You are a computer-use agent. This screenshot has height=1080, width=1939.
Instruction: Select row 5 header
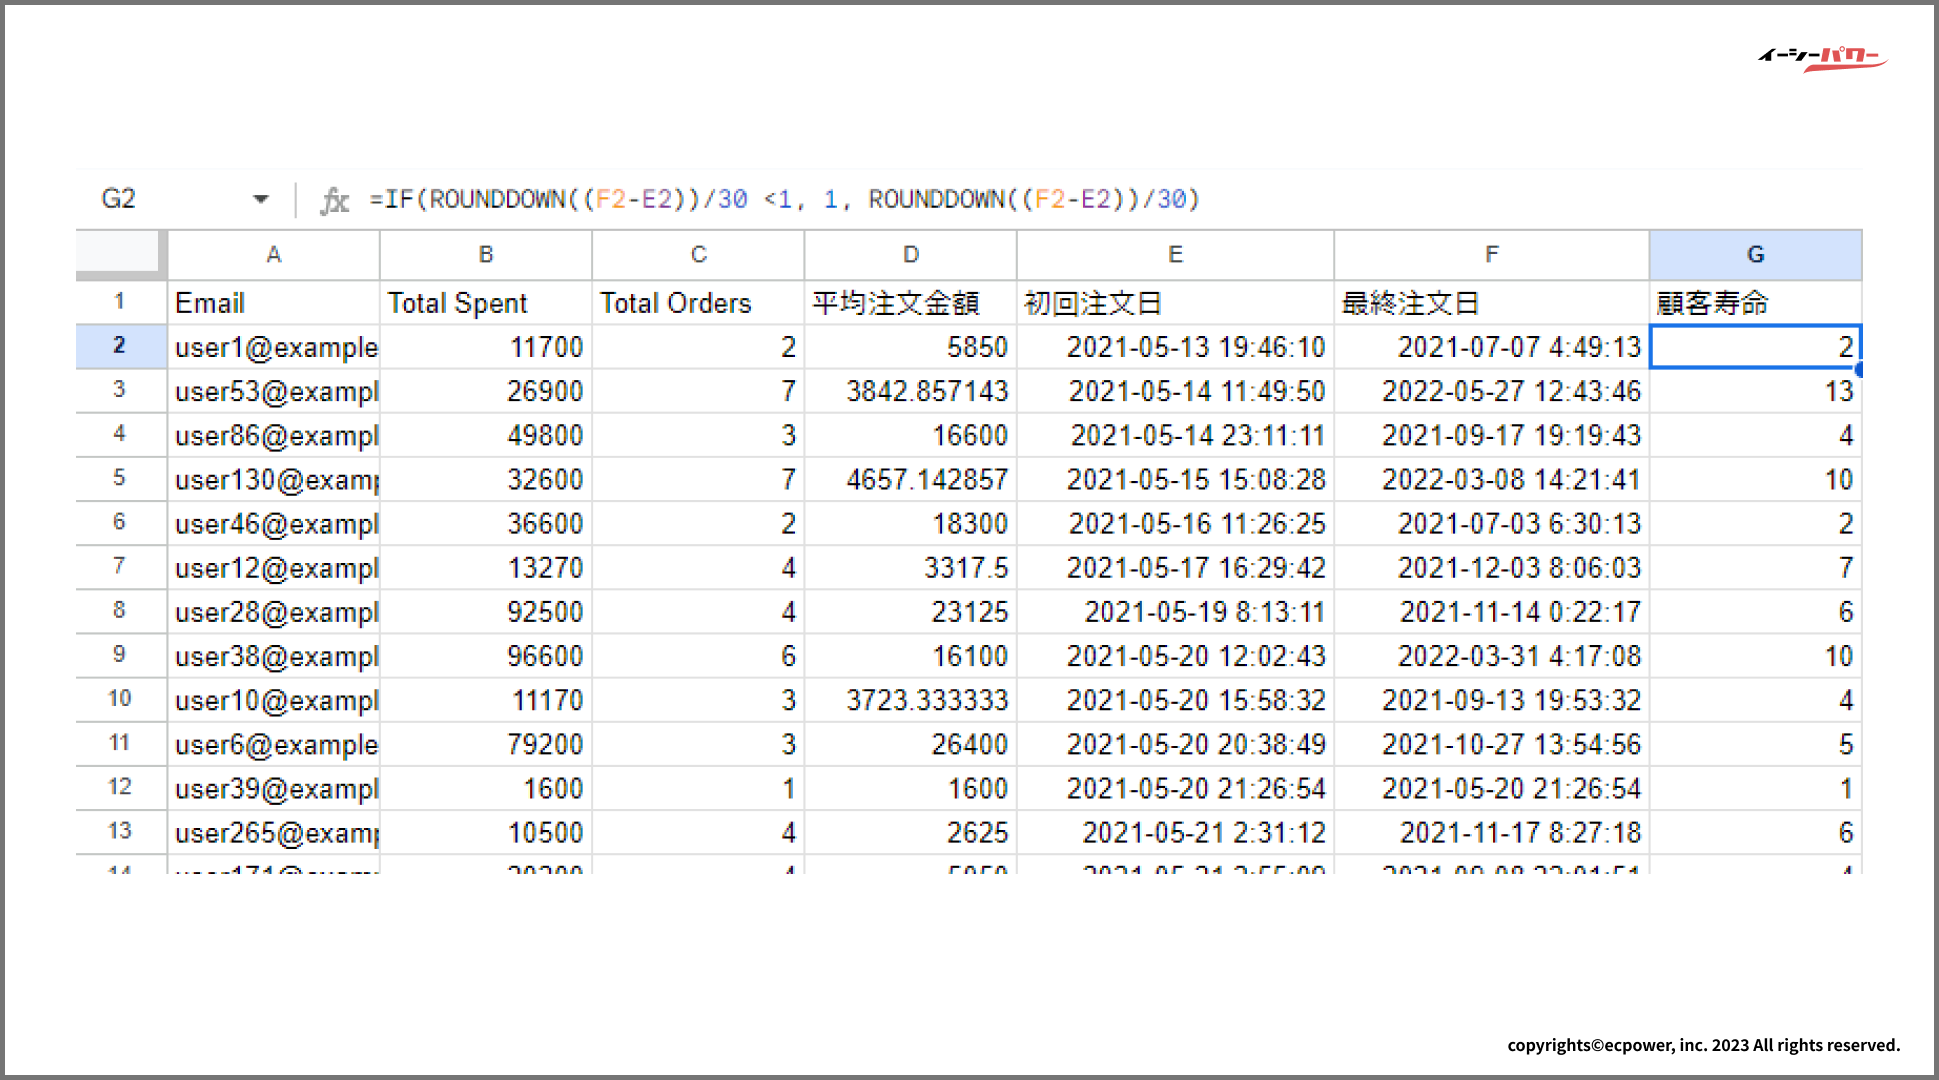click(120, 478)
